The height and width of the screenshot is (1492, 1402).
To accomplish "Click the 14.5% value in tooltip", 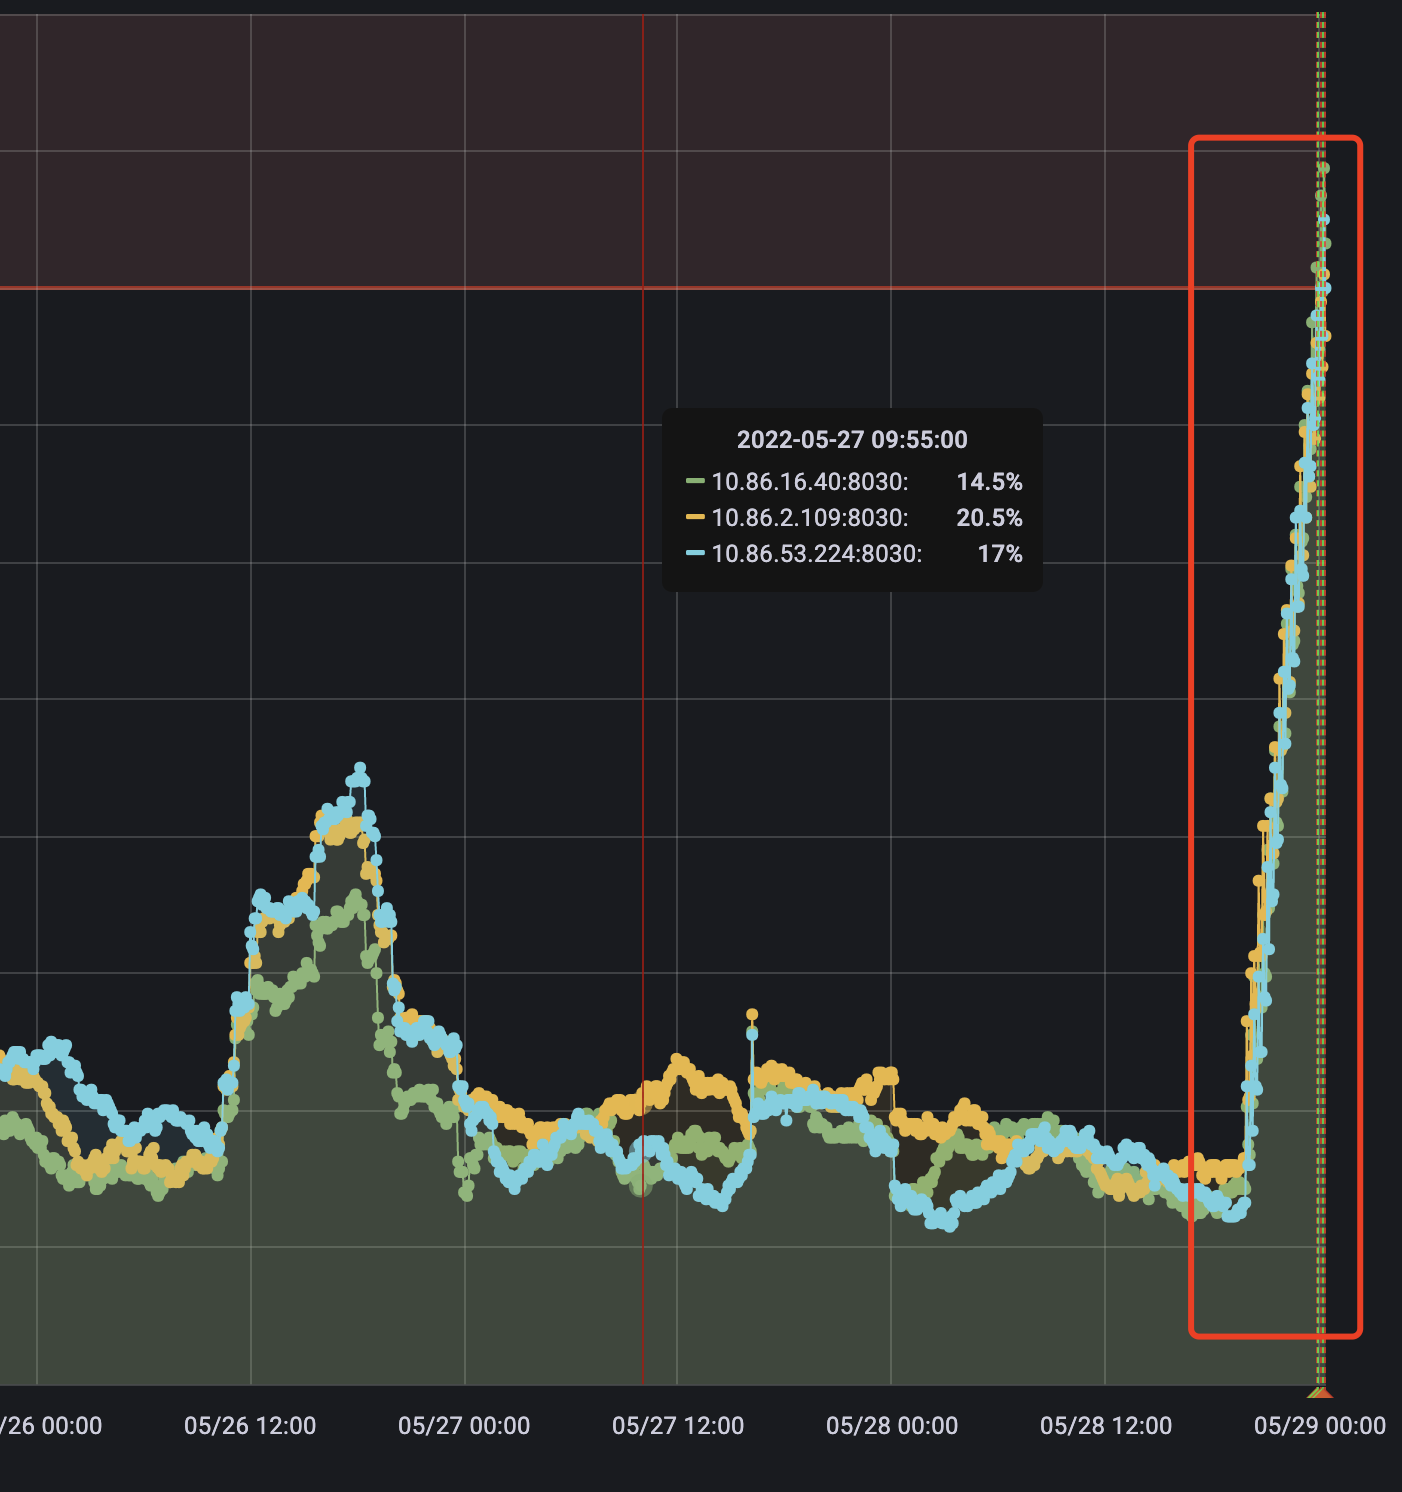I will (x=989, y=482).
